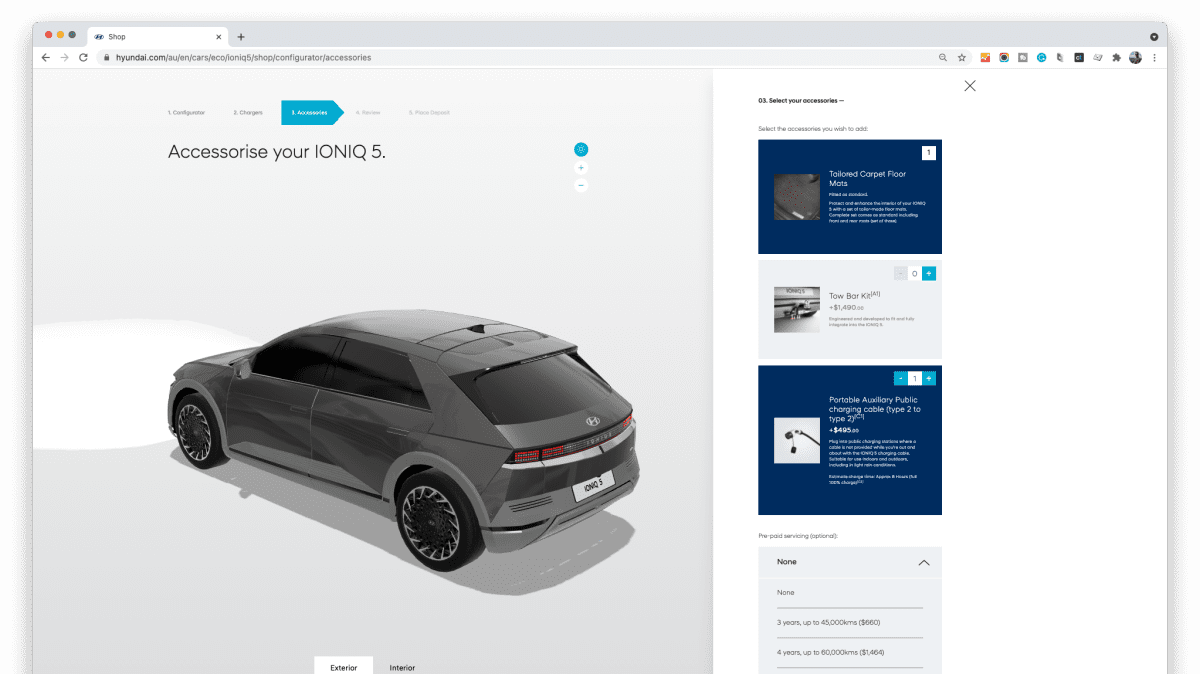Click the Tow Bar Kit title
This screenshot has width=1200, height=674.
tap(854, 296)
